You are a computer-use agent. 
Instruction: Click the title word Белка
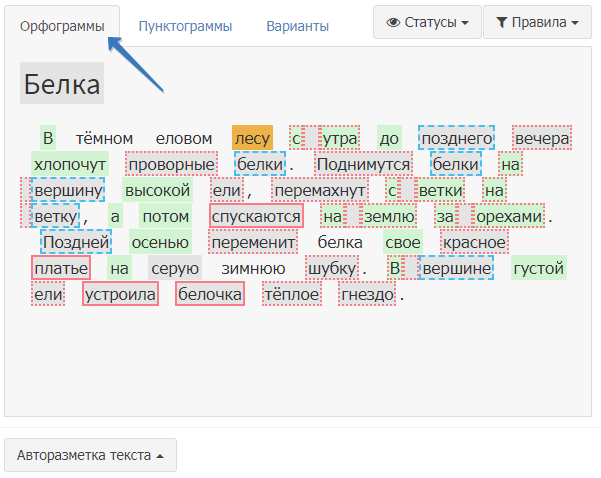click(x=62, y=83)
